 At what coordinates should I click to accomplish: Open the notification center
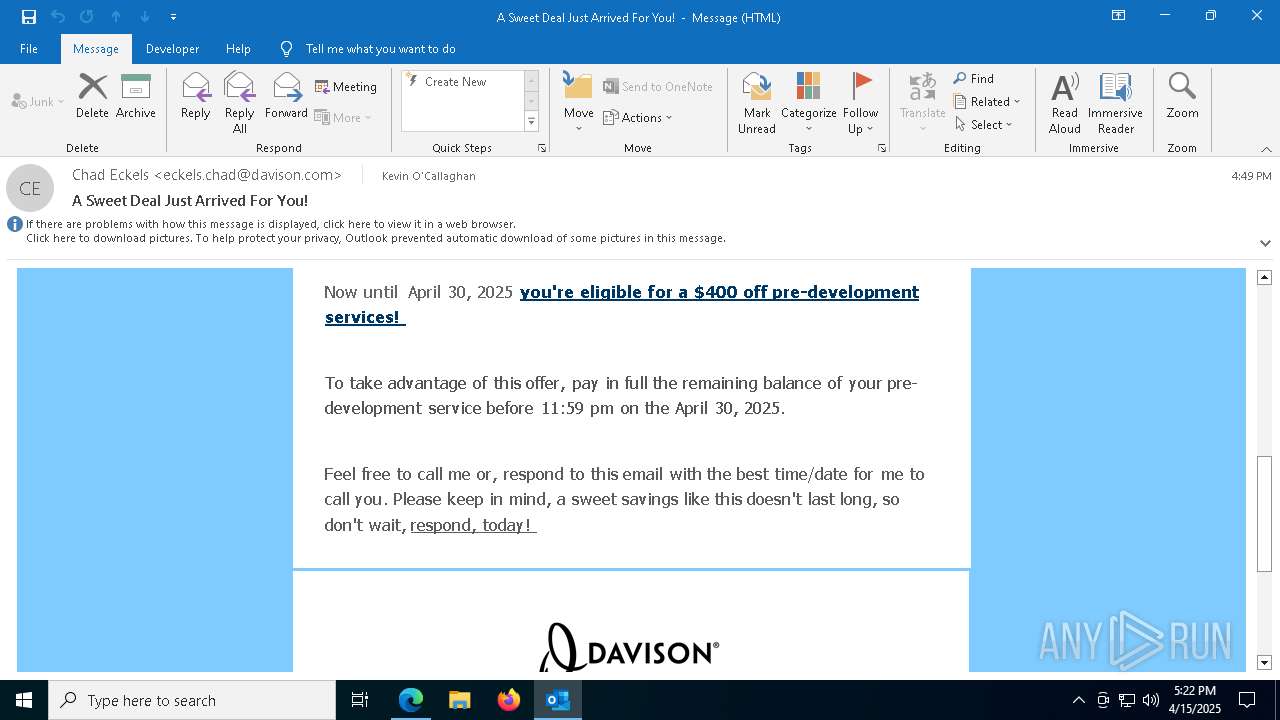tap(1247, 700)
